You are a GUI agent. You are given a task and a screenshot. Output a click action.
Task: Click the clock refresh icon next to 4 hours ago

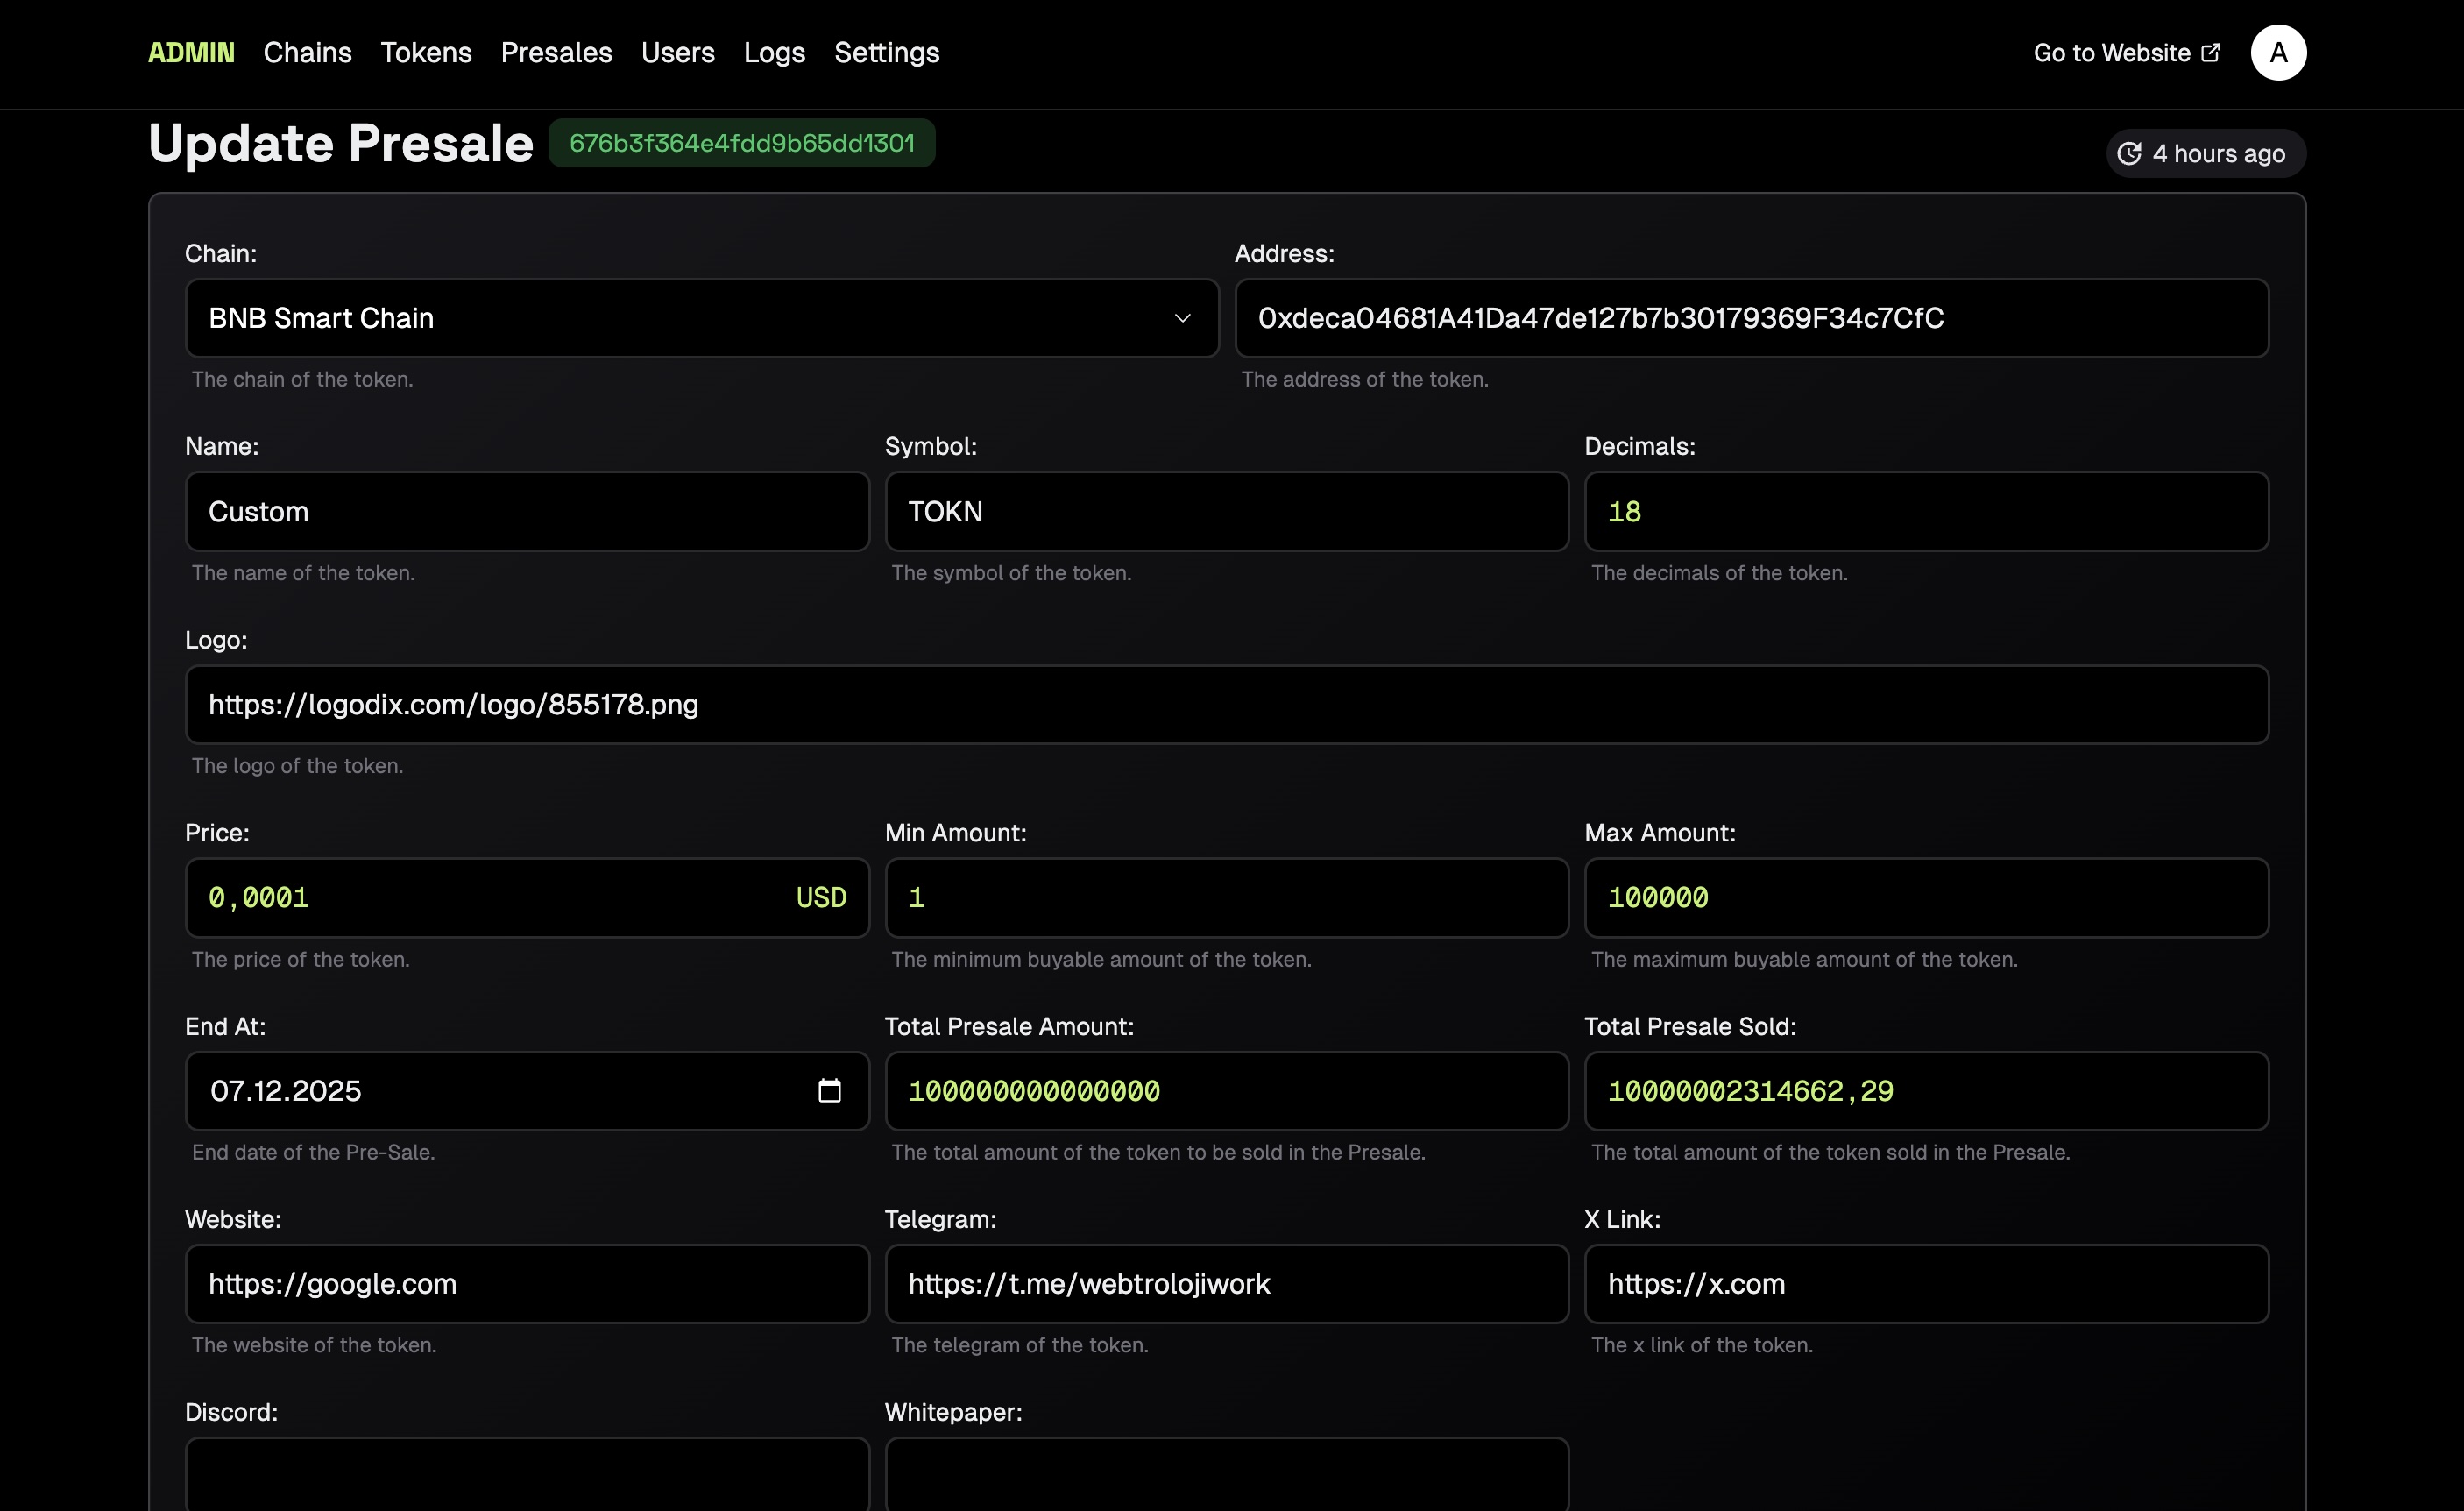pos(2129,153)
